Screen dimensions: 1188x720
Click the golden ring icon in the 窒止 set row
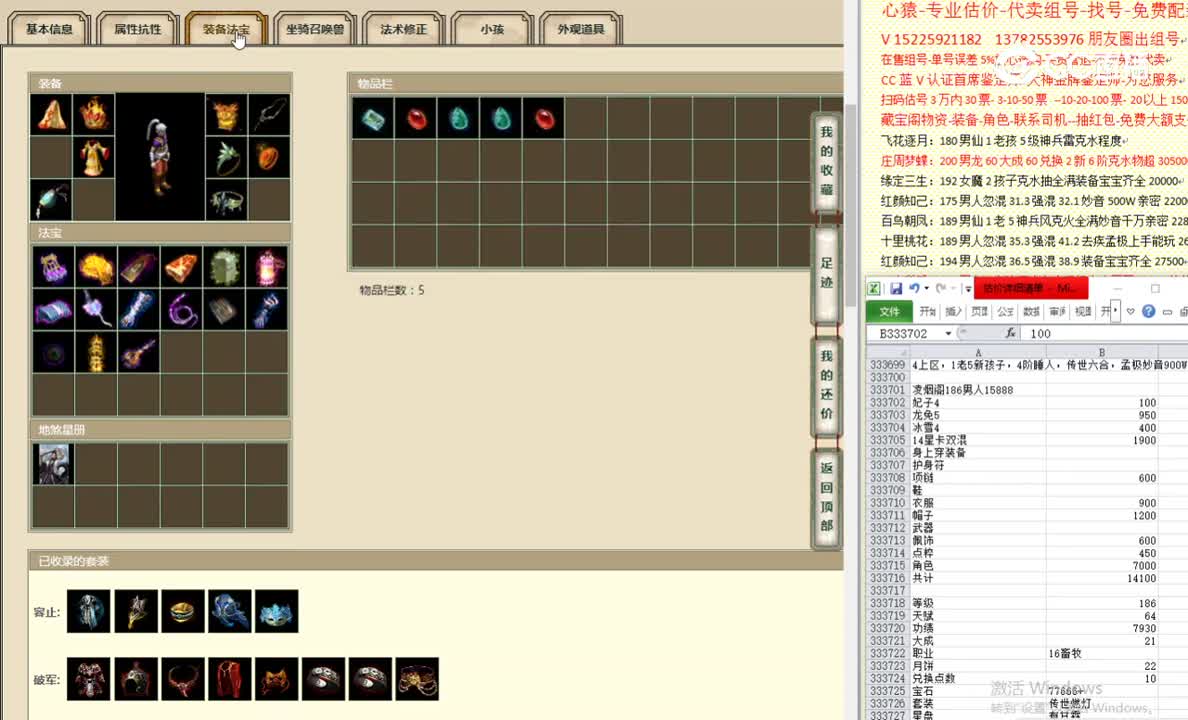pyautogui.click(x=183, y=613)
